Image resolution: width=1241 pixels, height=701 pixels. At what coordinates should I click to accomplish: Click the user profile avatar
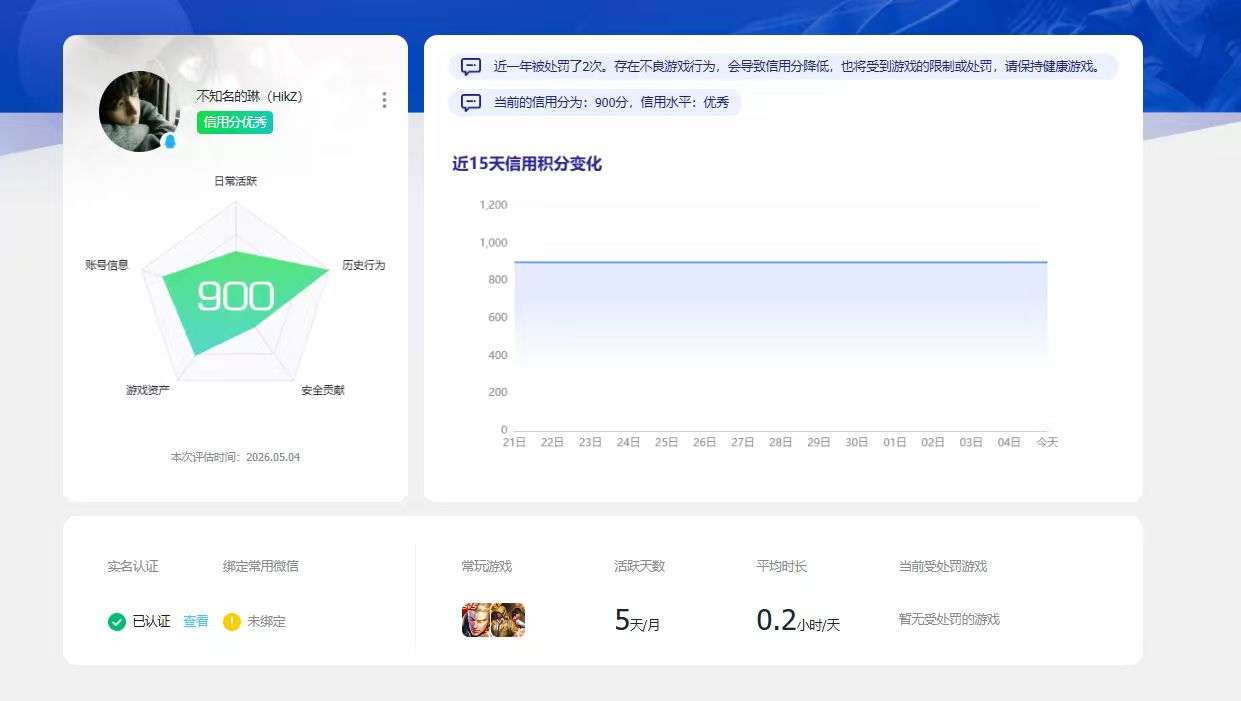(140, 111)
